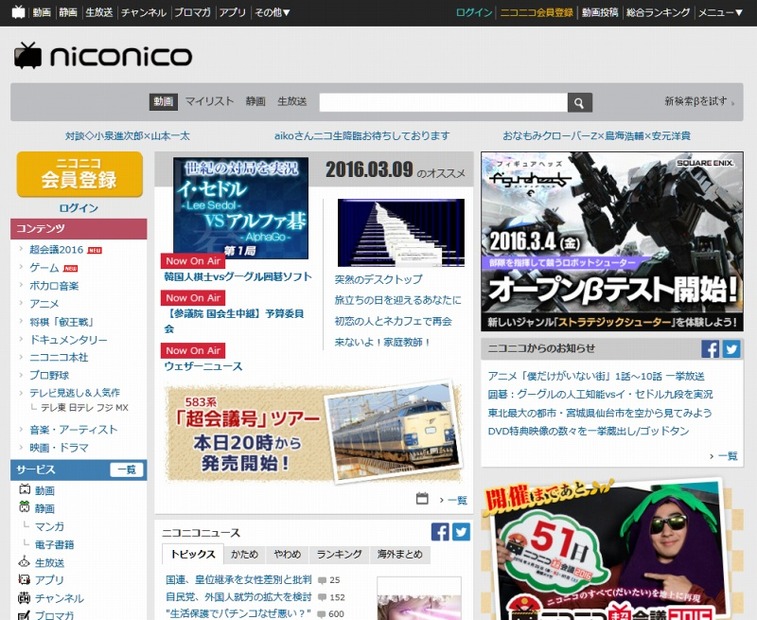Screen dimensions: 757x620
Task: Select マイリスト search mode tab
Action: coord(209,101)
